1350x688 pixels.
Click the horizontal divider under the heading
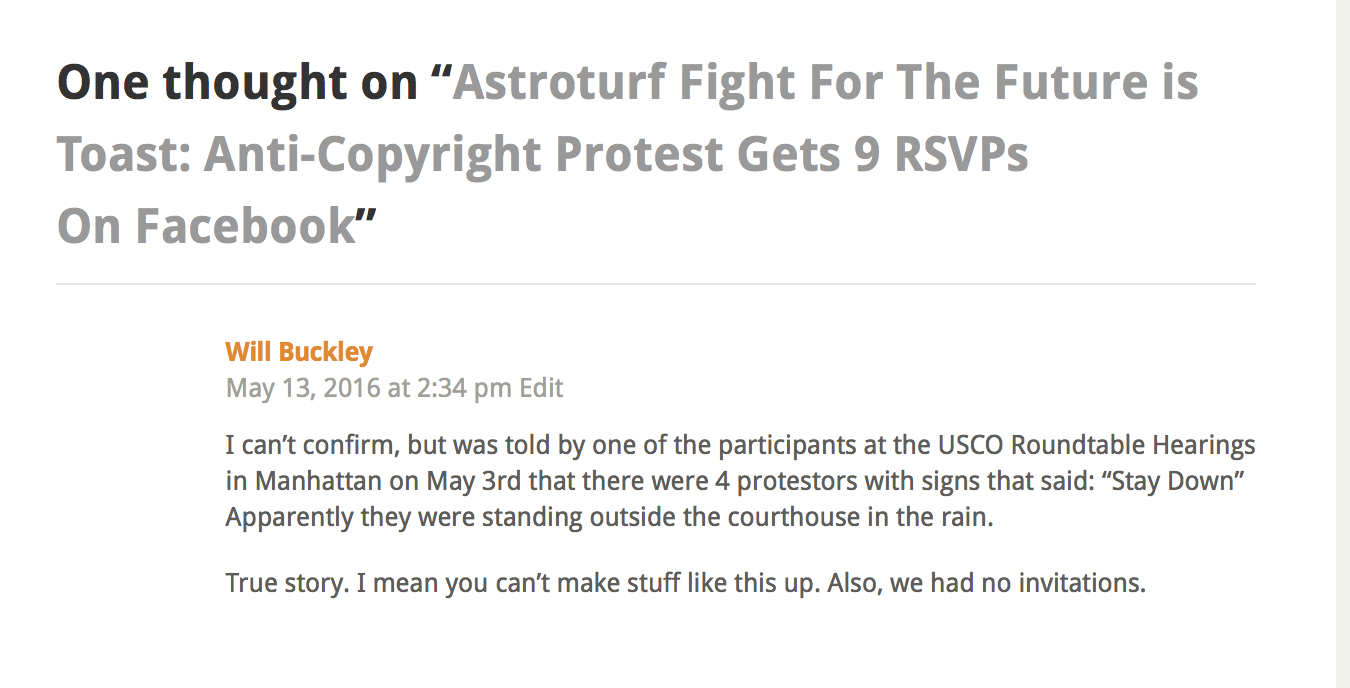(x=655, y=284)
